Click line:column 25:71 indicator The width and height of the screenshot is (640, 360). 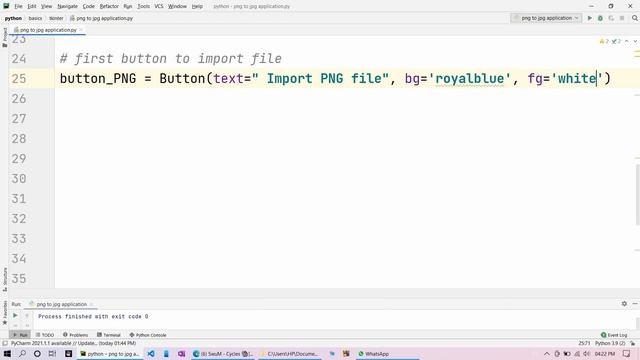tap(584, 343)
